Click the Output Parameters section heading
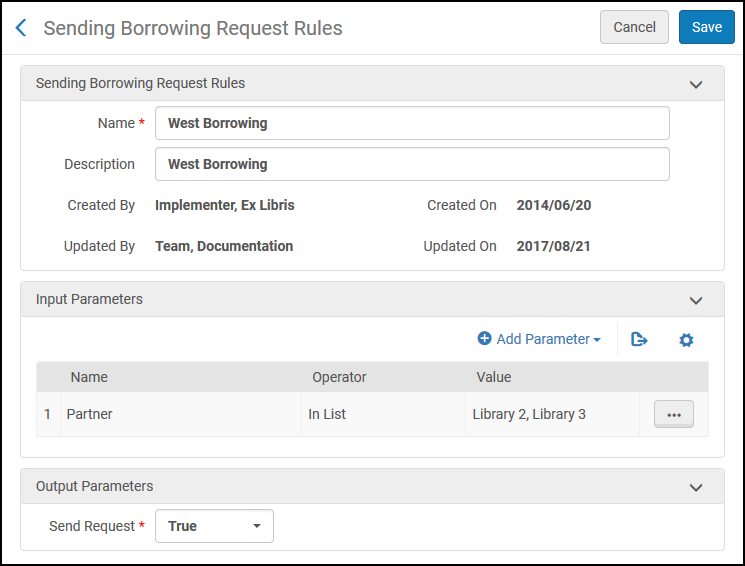The image size is (745, 566). (x=95, y=486)
